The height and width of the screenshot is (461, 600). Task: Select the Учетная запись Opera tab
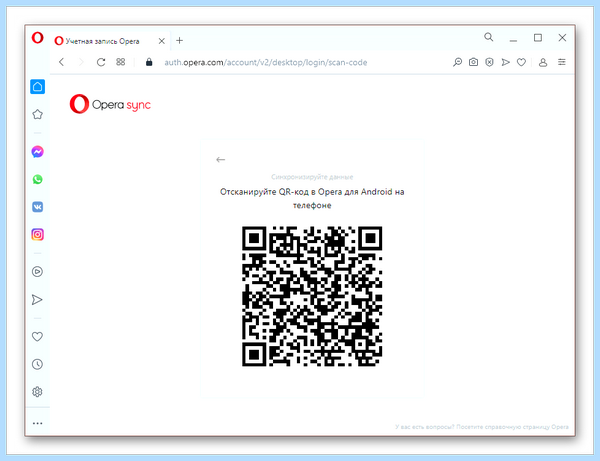click(109, 41)
